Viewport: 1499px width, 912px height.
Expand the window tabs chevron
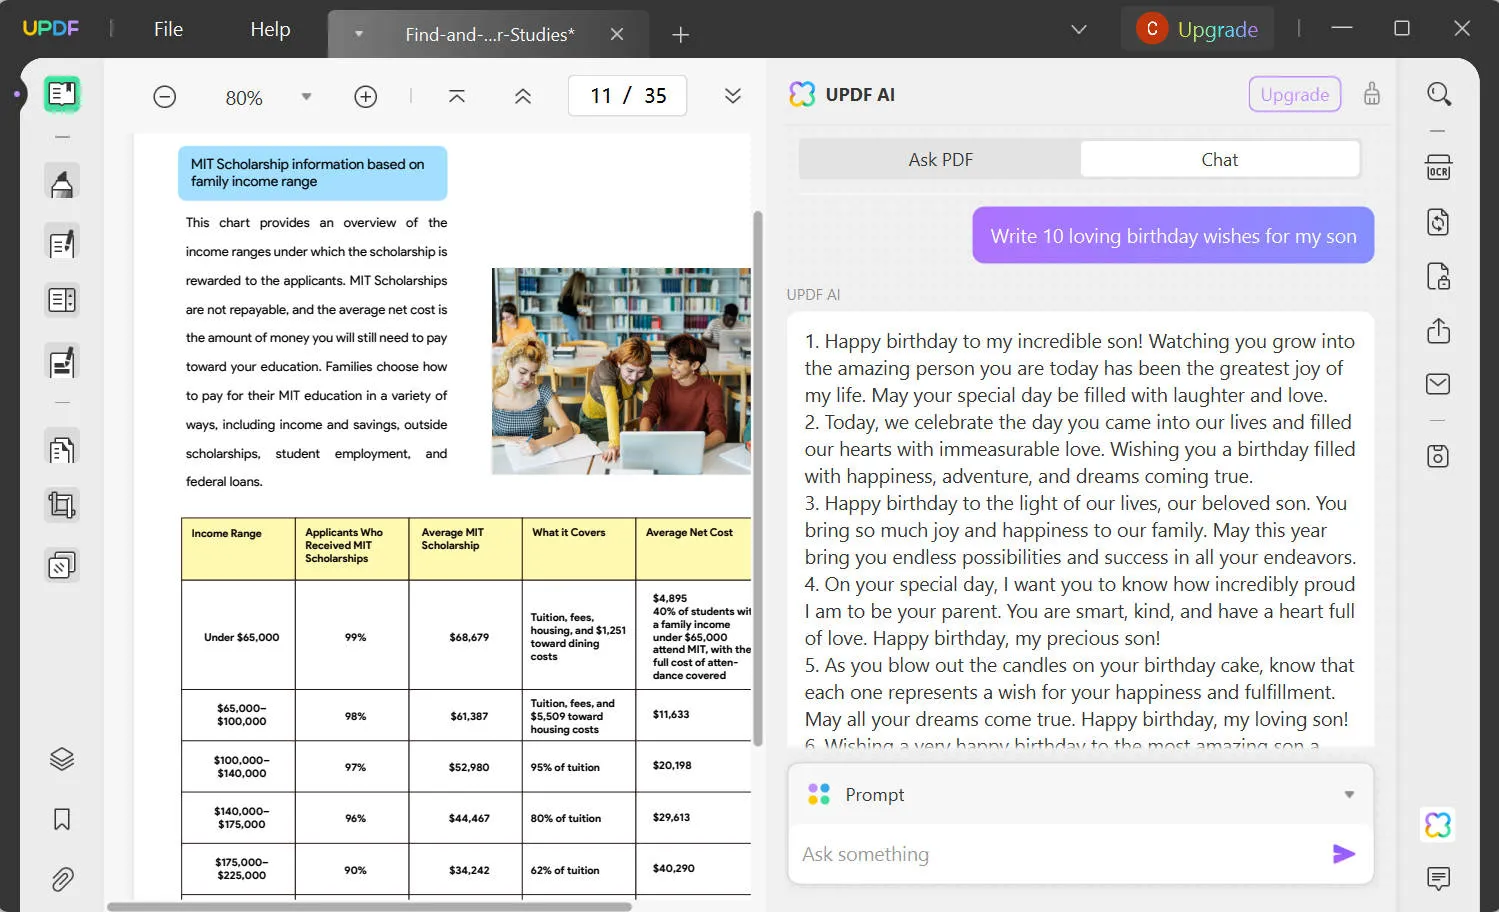pos(1079,30)
